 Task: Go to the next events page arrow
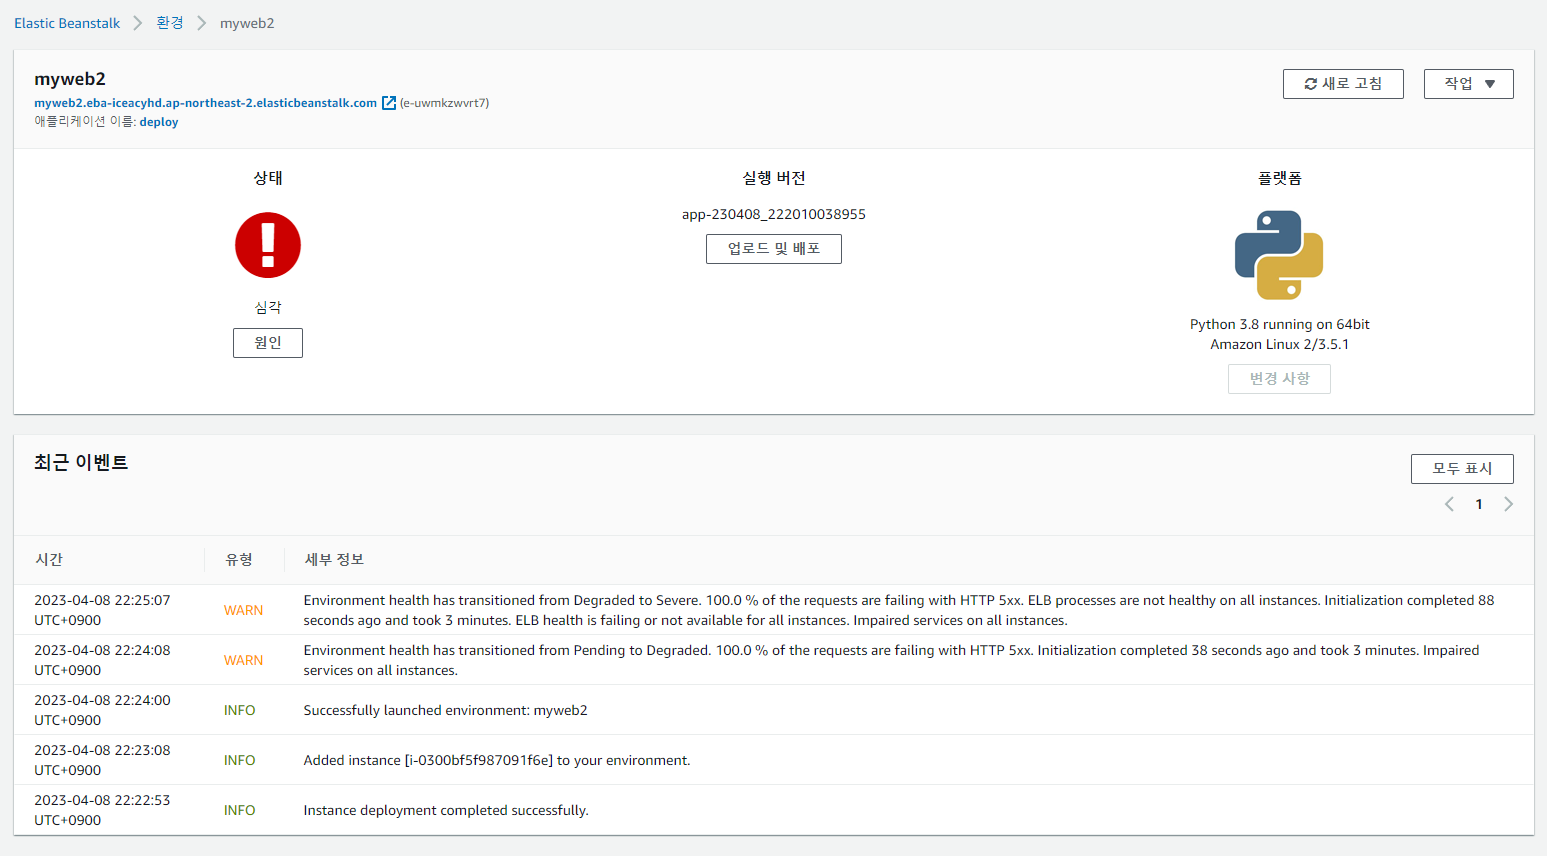coord(1508,504)
